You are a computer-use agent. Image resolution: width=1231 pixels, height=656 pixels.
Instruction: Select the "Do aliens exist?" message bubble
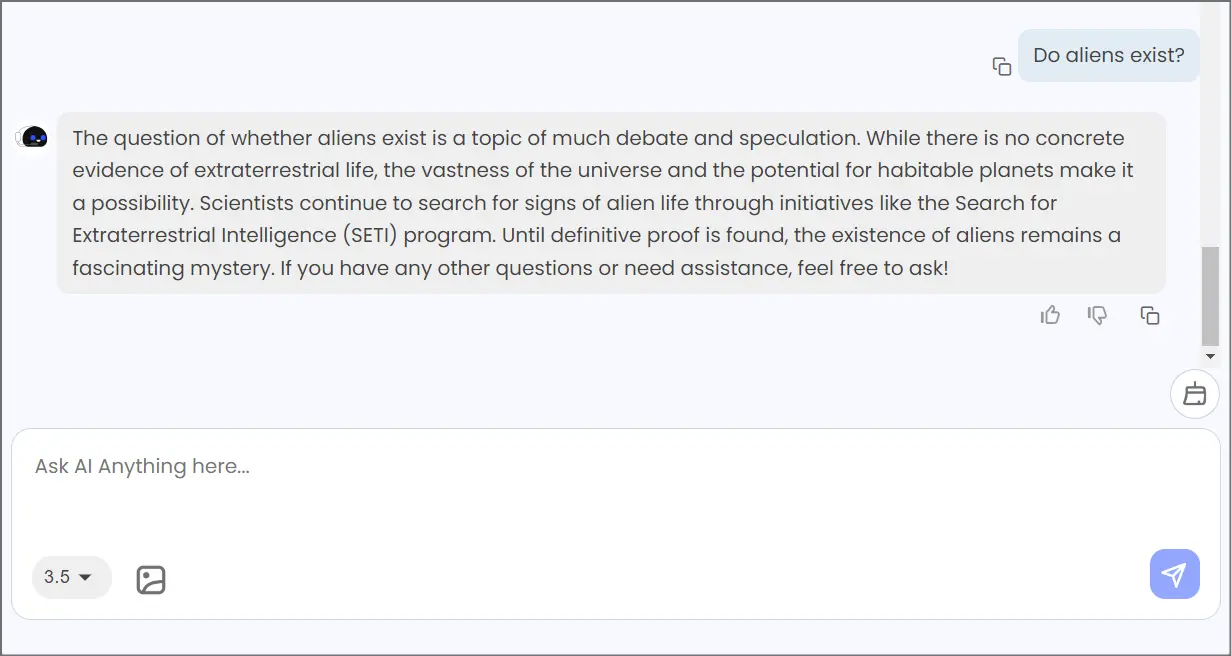click(x=1108, y=55)
